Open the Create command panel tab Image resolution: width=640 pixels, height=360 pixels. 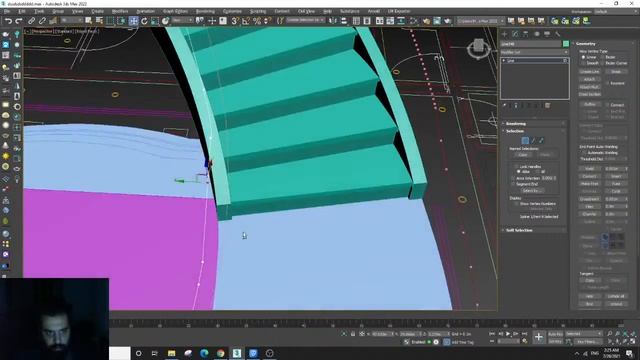click(x=504, y=34)
